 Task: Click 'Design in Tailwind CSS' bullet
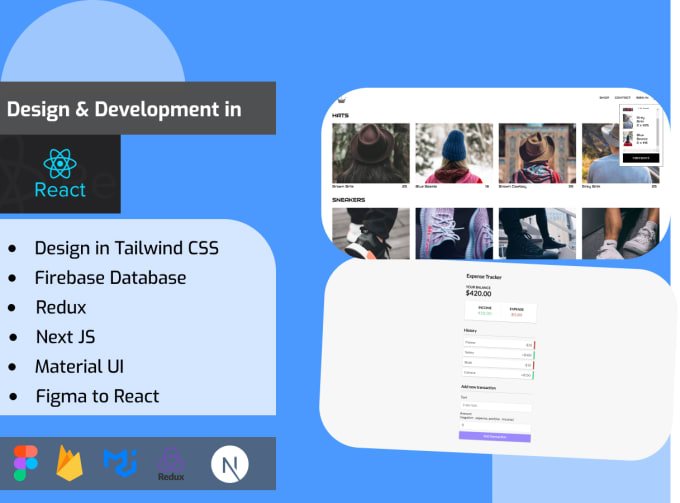pos(127,248)
